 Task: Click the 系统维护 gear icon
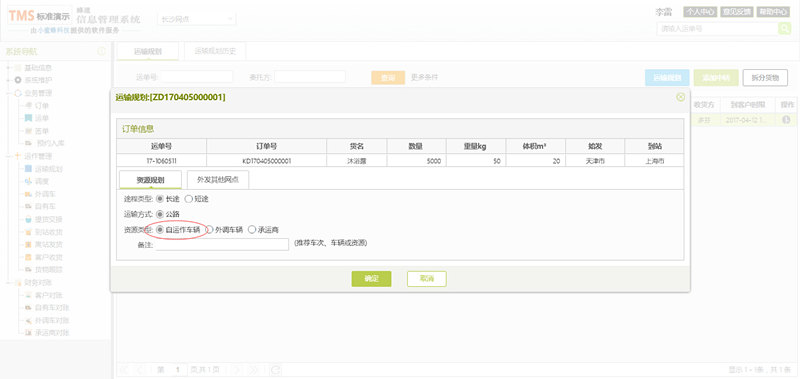click(18, 80)
